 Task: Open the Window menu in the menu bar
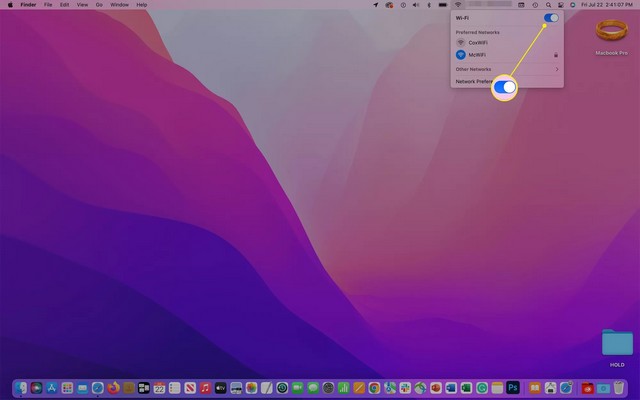119,5
